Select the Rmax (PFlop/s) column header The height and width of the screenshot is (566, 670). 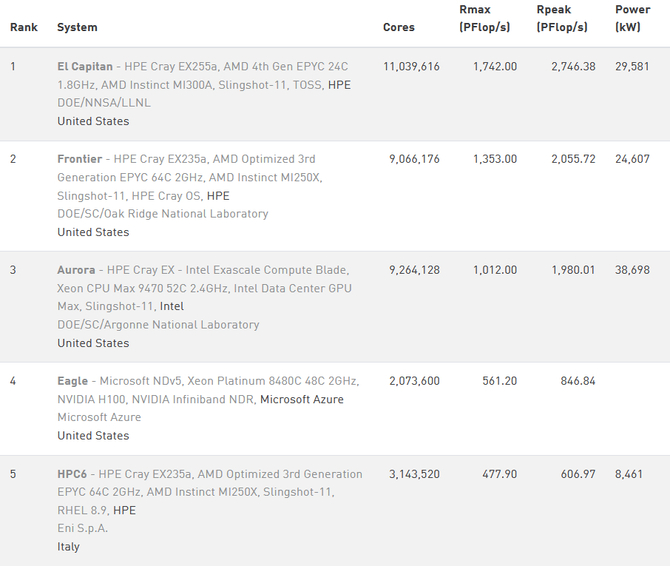(x=485, y=18)
